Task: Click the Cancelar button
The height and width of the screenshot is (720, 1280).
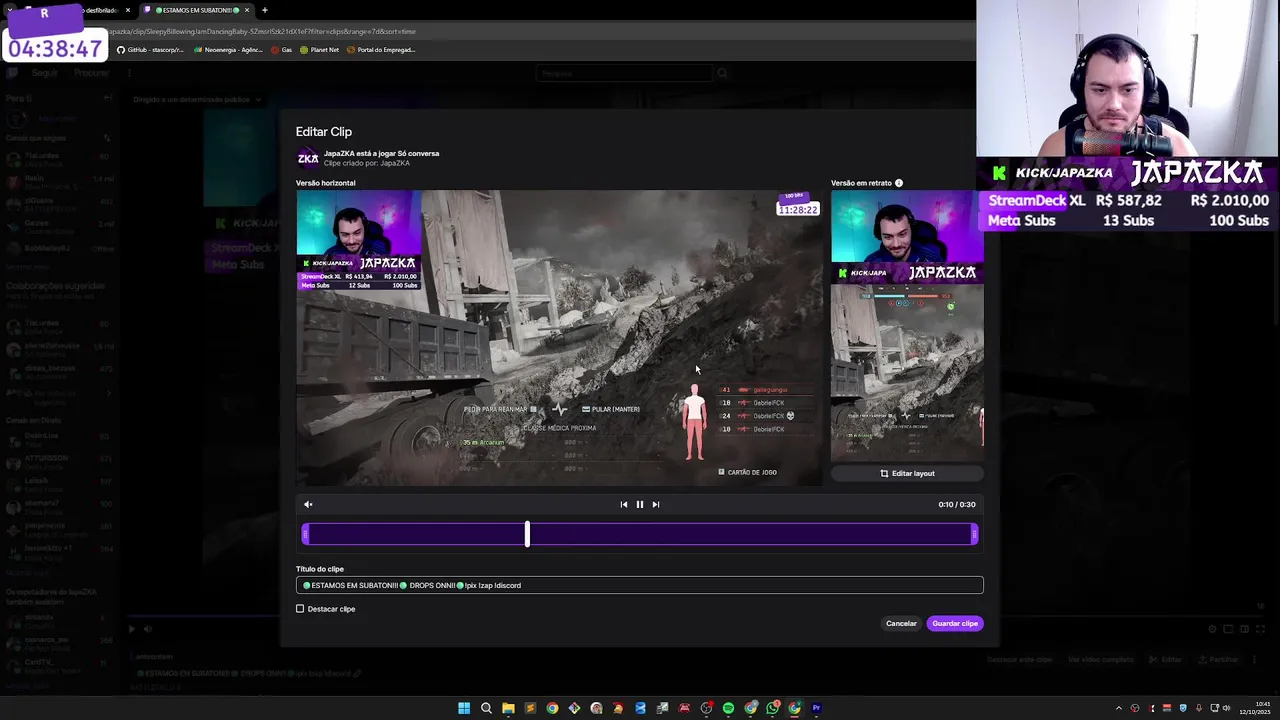Action: [x=901, y=623]
